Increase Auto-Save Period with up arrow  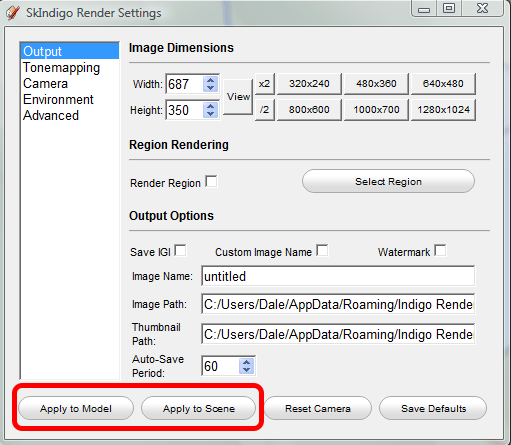tap(246, 363)
